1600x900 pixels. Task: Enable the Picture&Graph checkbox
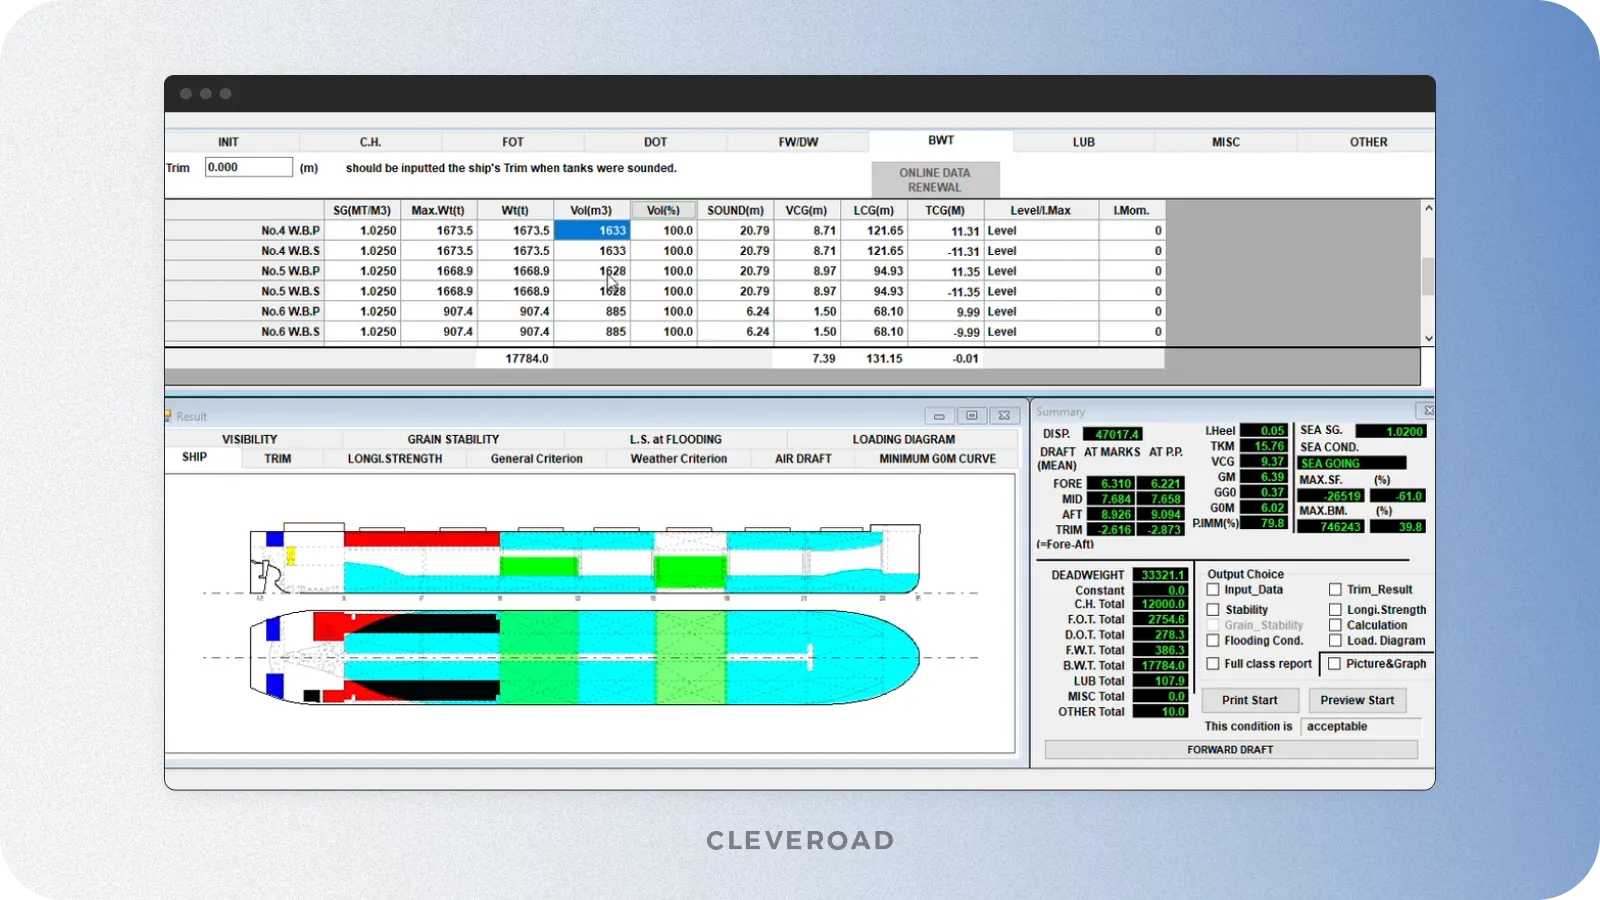click(x=1334, y=664)
